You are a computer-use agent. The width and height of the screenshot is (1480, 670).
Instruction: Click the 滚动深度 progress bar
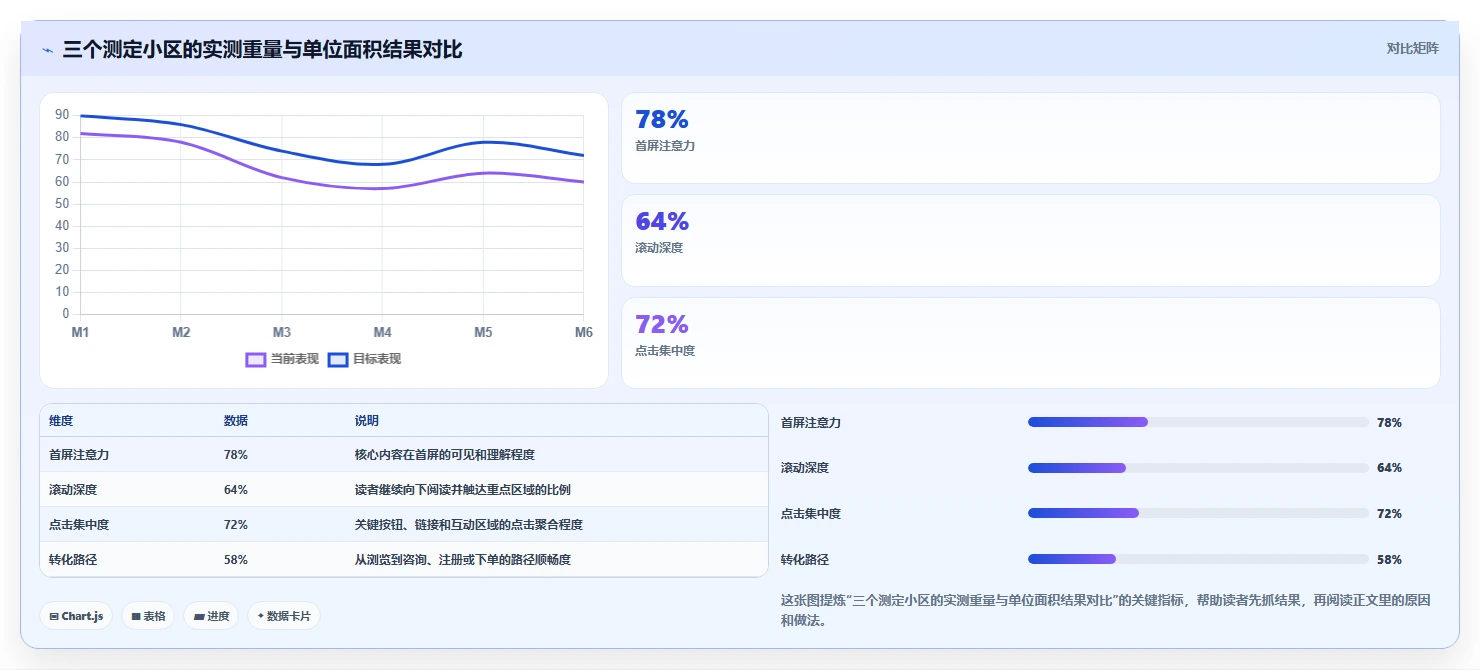1198,468
